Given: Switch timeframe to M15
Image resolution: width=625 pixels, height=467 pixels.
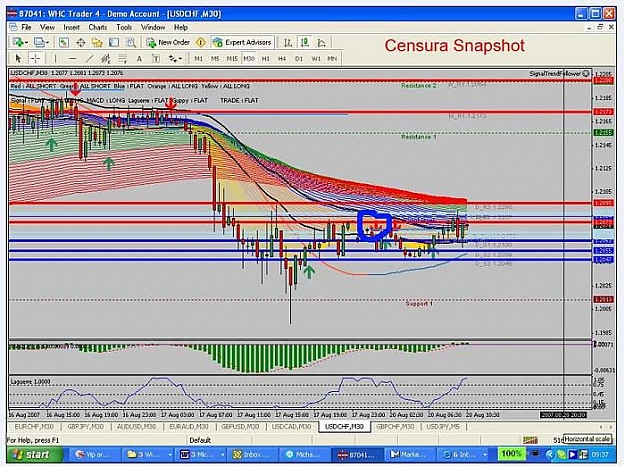Looking at the screenshot, I should (x=232, y=59).
